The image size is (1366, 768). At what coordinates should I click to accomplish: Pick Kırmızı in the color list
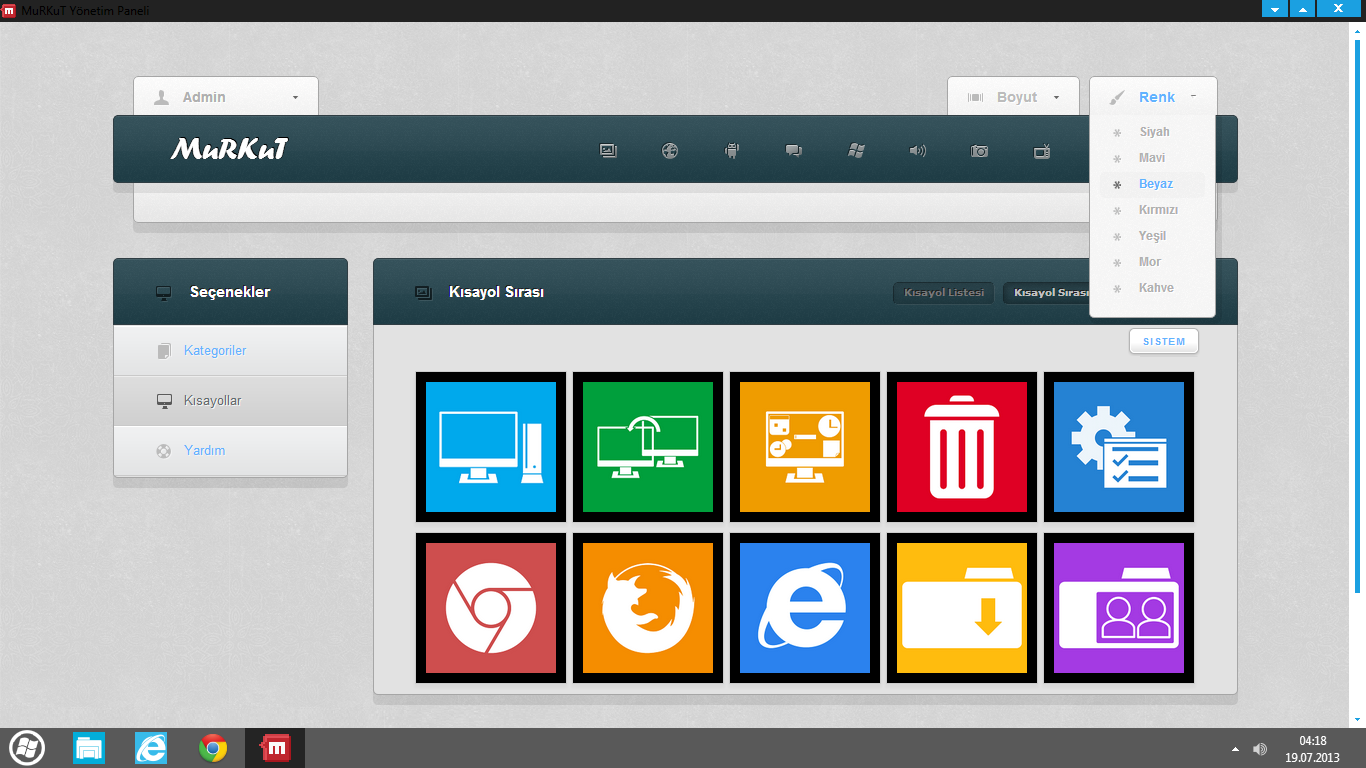tap(1153, 210)
